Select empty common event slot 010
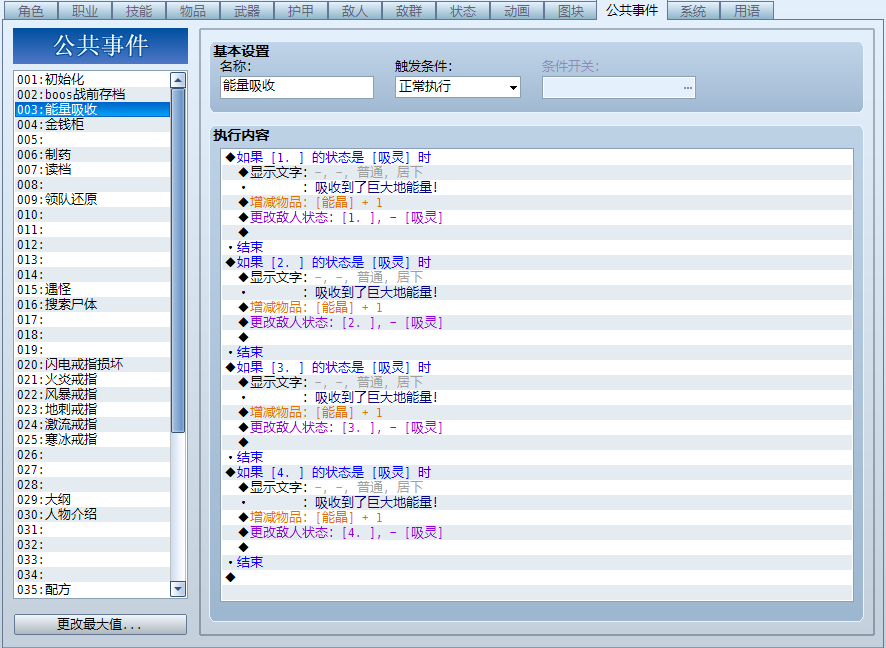 (x=92, y=215)
